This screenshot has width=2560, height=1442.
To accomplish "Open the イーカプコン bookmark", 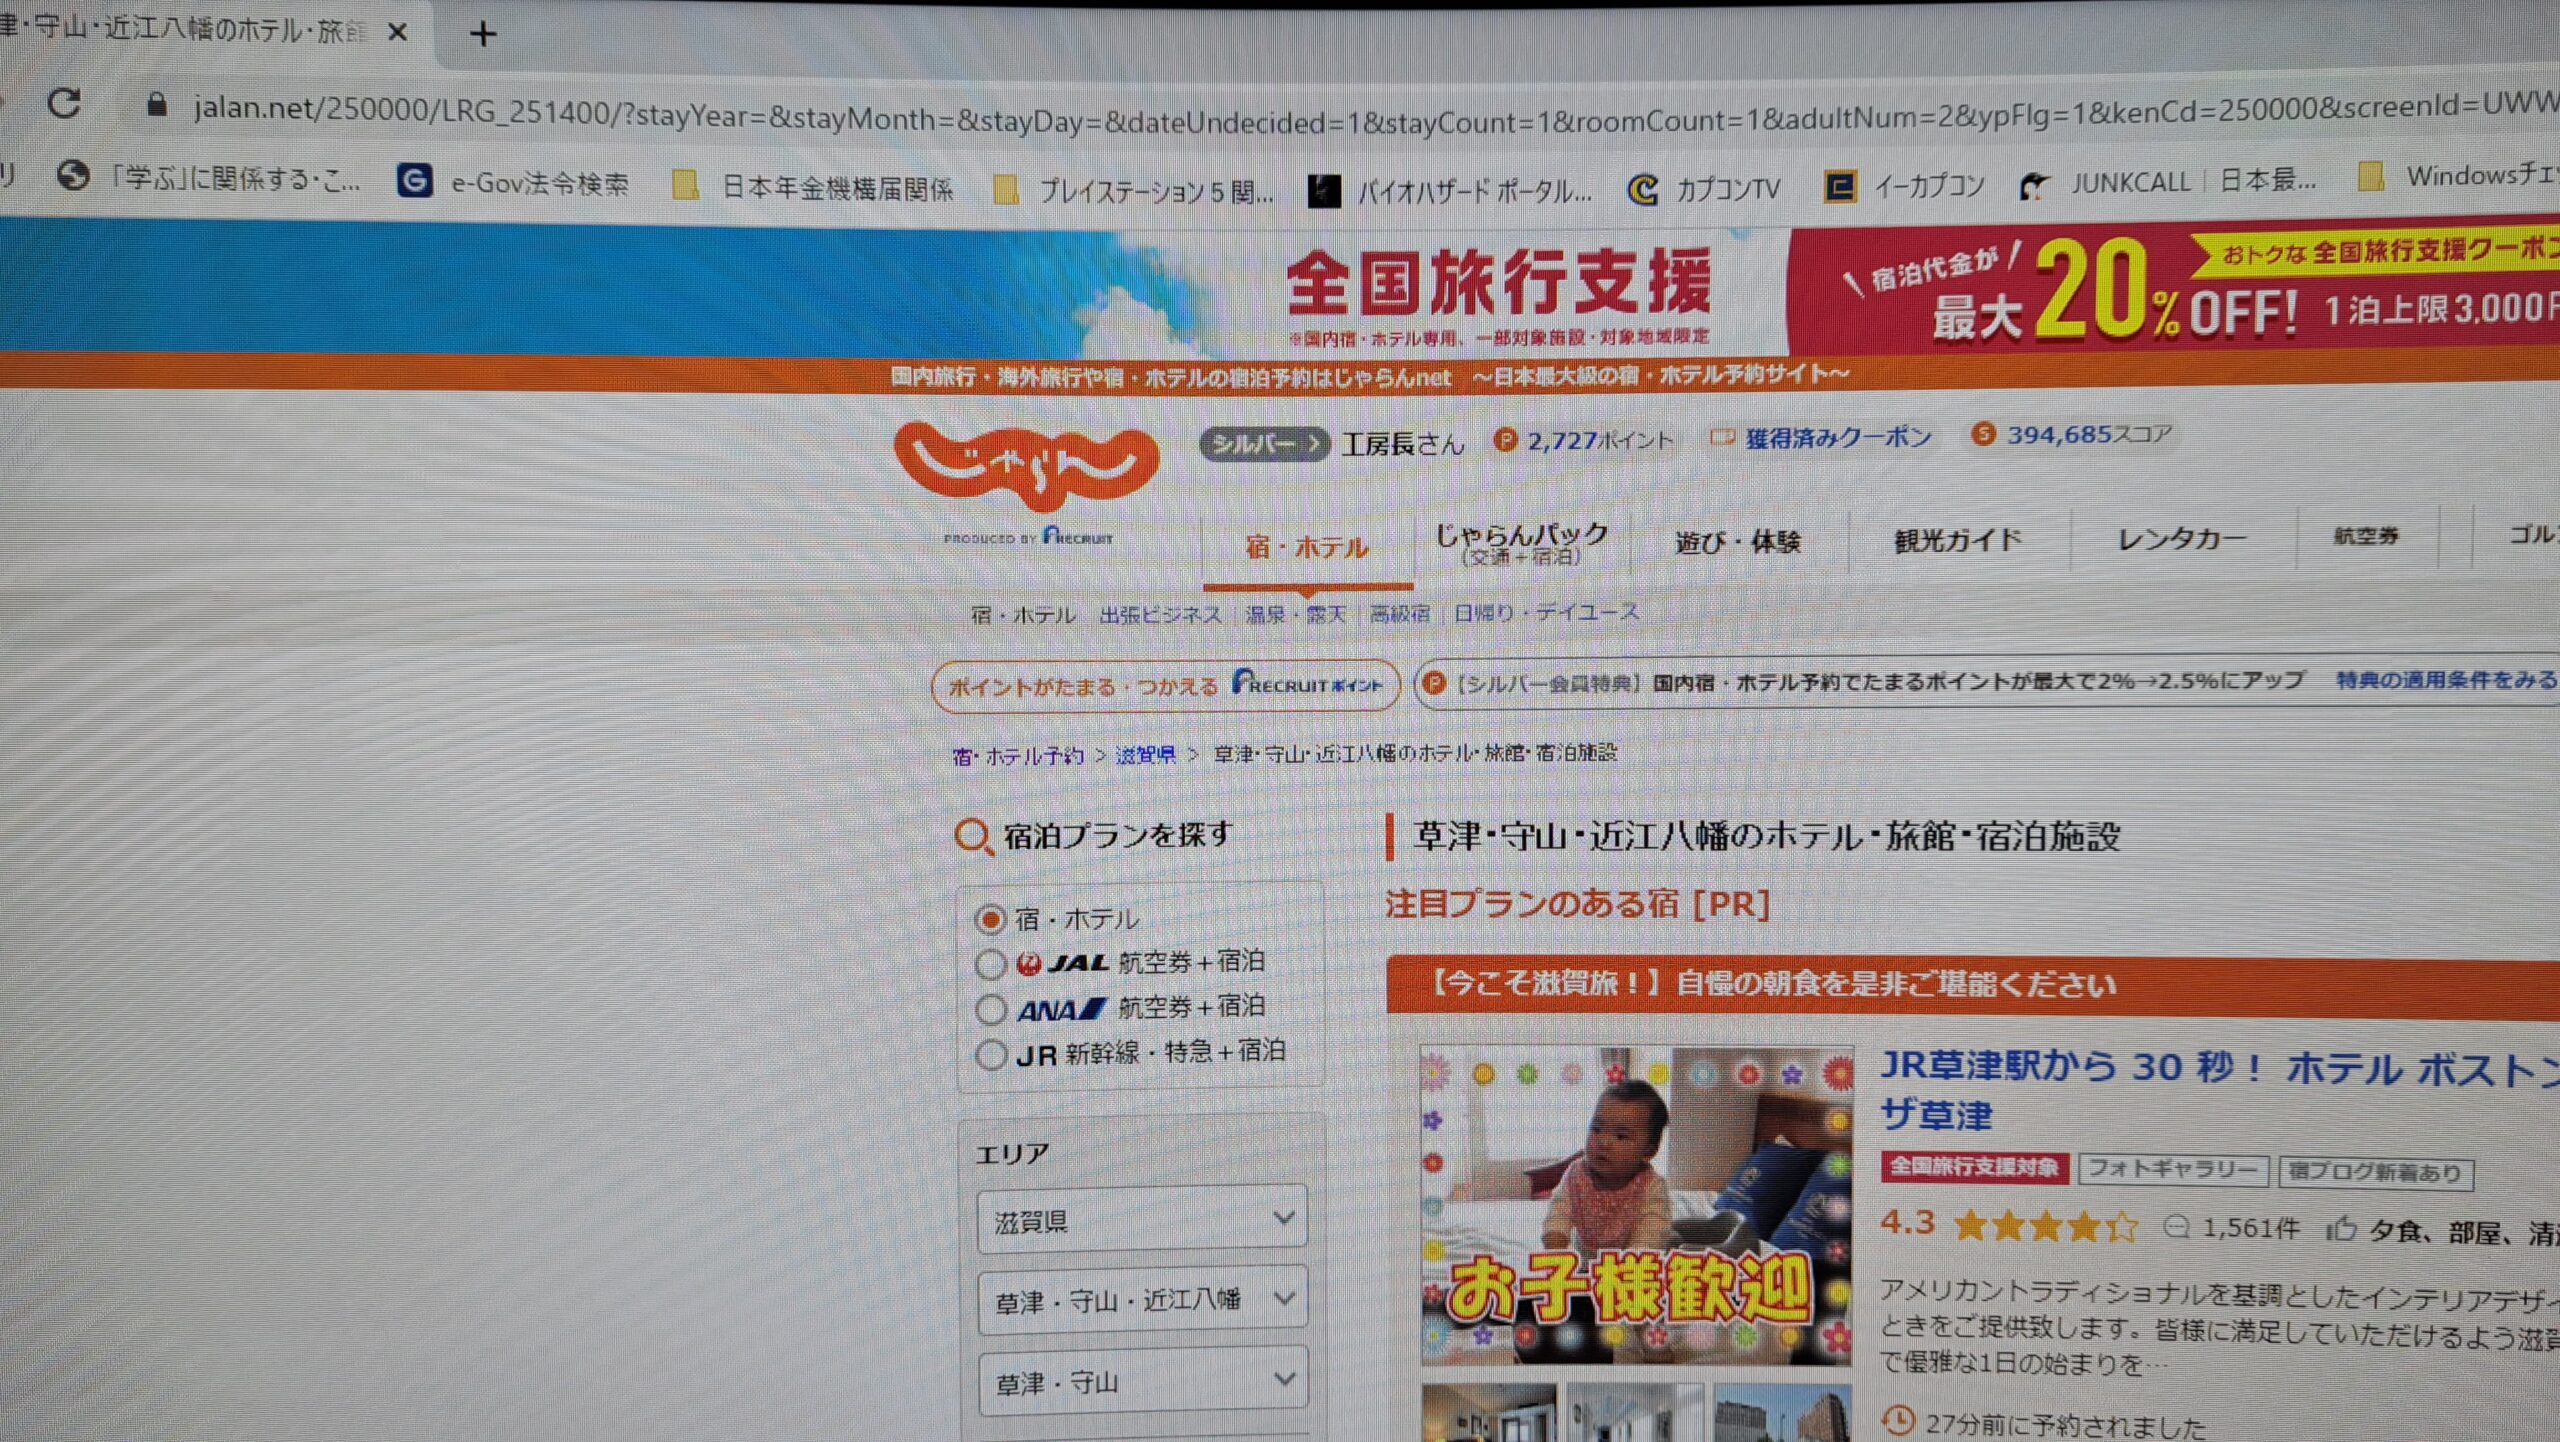I will point(1905,185).
